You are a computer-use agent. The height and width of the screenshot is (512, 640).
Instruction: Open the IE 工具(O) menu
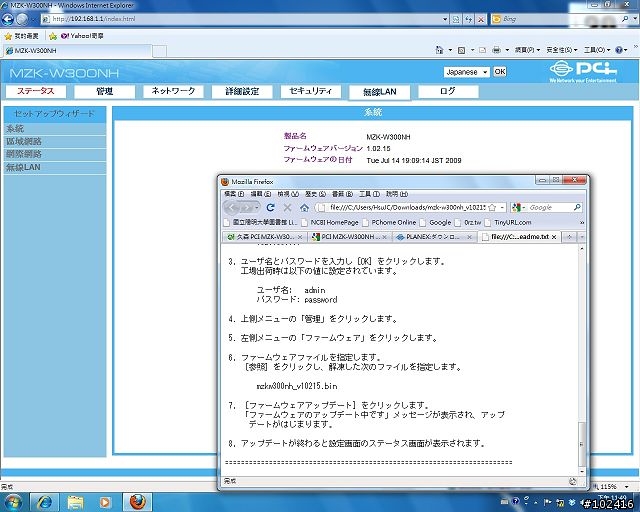(596, 50)
